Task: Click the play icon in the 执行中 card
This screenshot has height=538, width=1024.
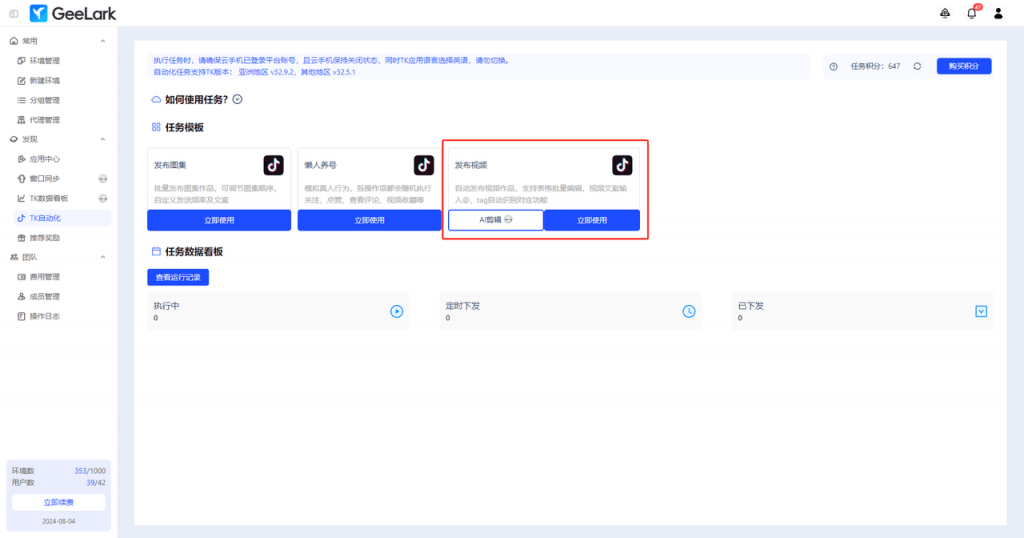Action: 396,311
